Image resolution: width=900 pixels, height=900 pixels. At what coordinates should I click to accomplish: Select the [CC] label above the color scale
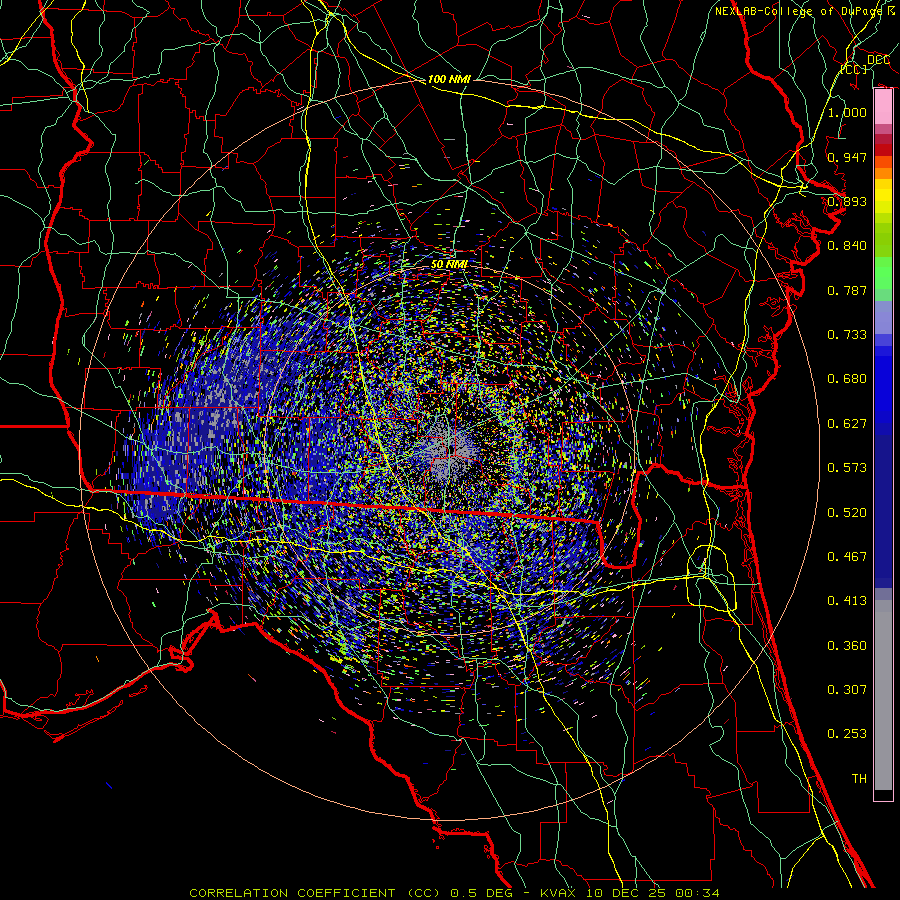pyautogui.click(x=854, y=69)
